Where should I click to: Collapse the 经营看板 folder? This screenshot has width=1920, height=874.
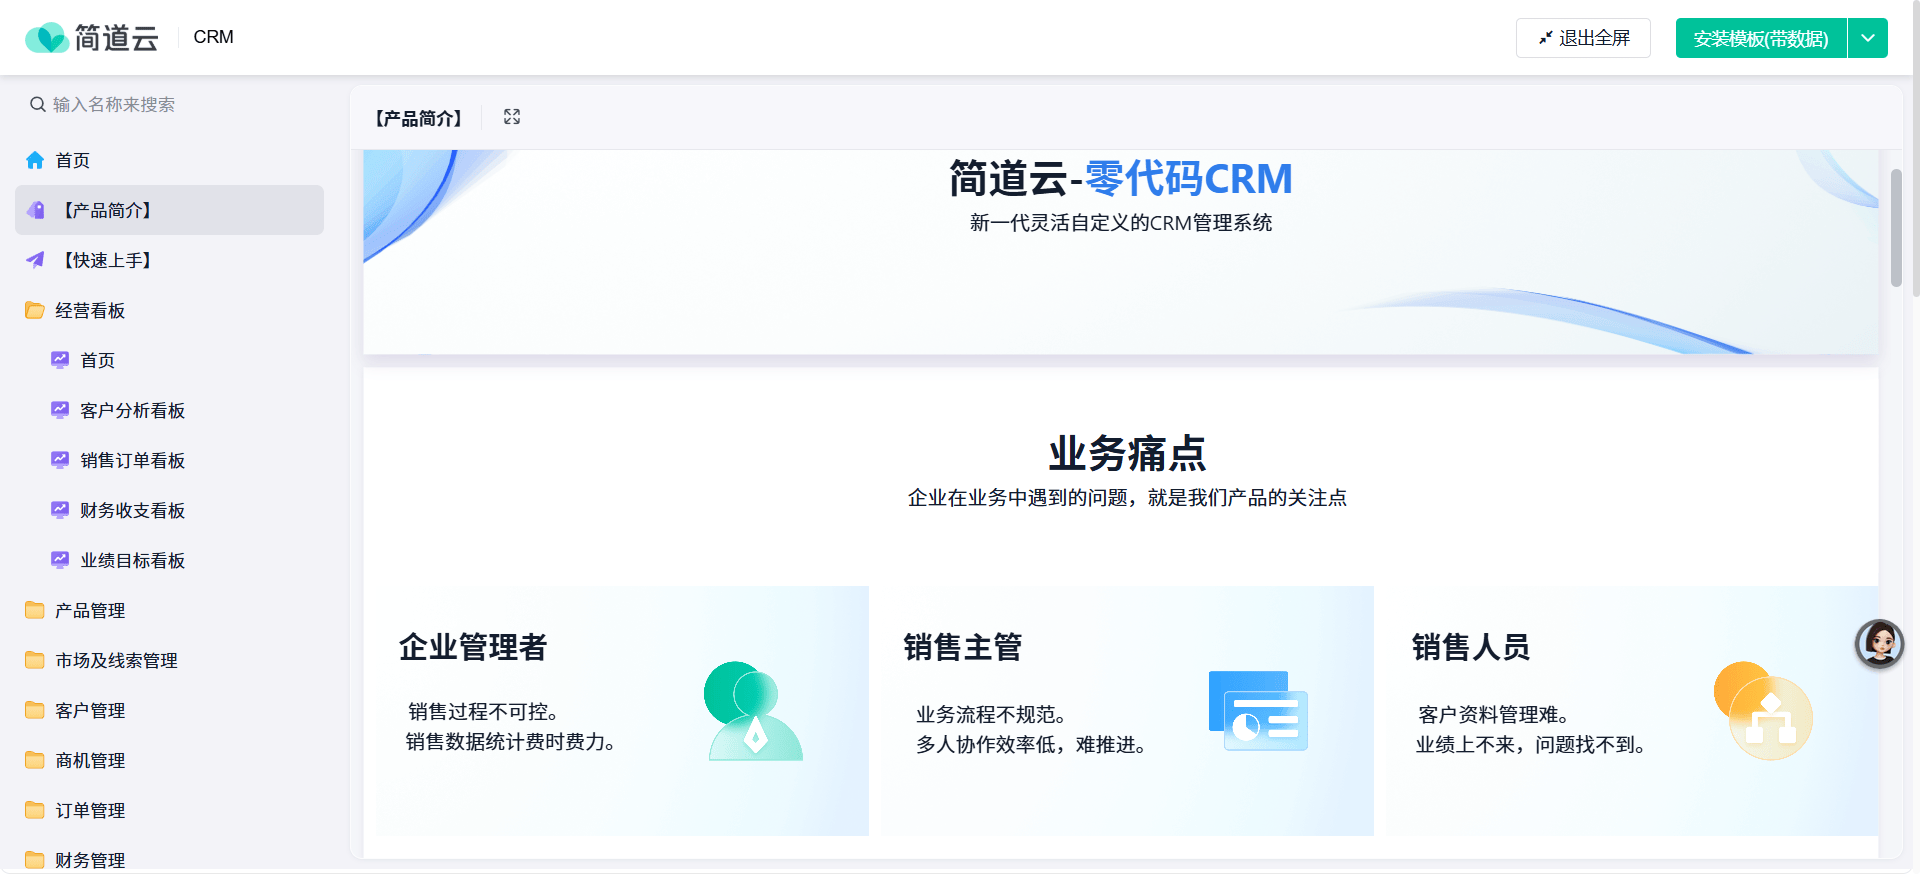click(169, 310)
